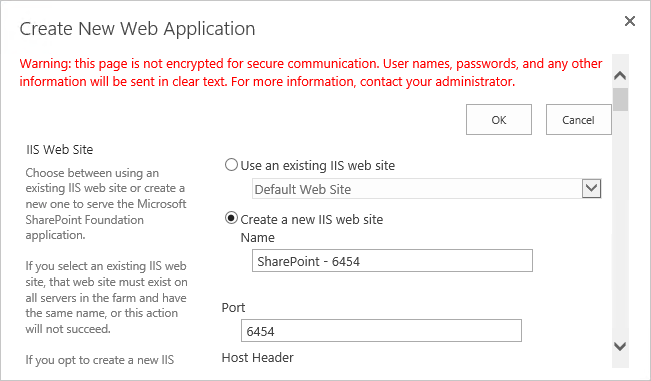Viewport: 651px width, 381px height.
Task: Click the Name label above the field
Action: click(x=258, y=237)
